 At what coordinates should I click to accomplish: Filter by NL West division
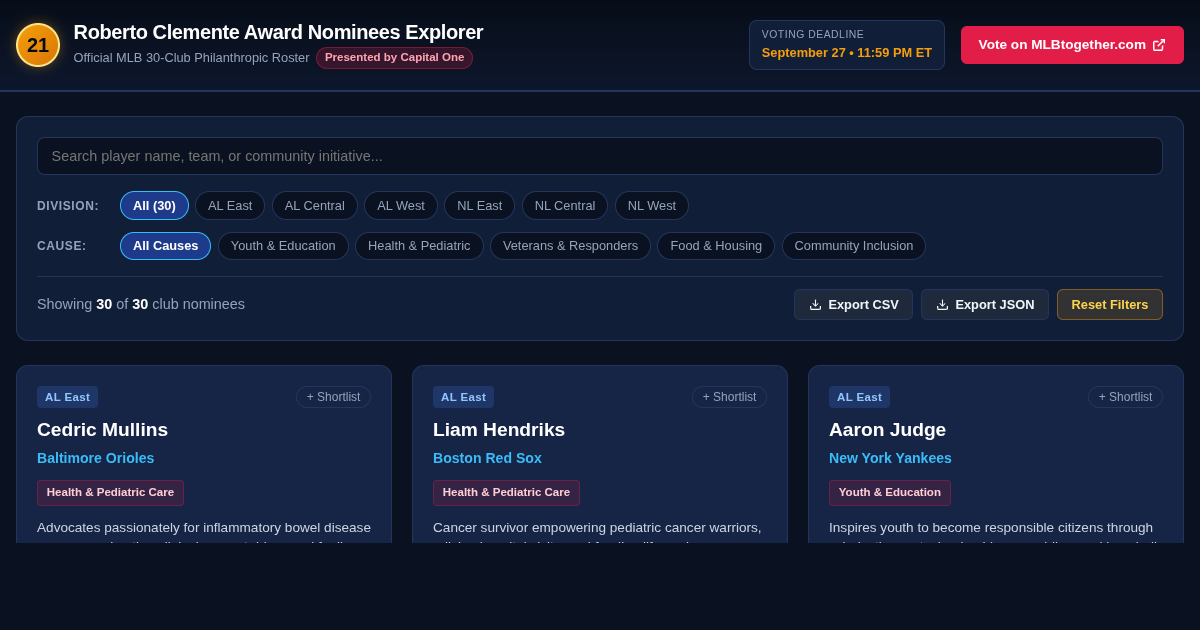[x=652, y=206]
